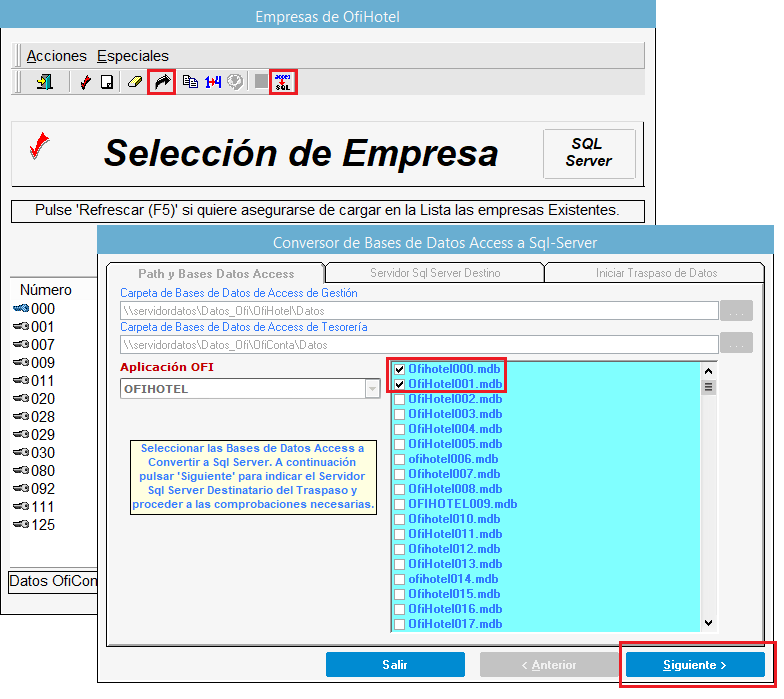Click the copy documents toolbar icon
This screenshot has height=699, width=784.
(x=190, y=82)
